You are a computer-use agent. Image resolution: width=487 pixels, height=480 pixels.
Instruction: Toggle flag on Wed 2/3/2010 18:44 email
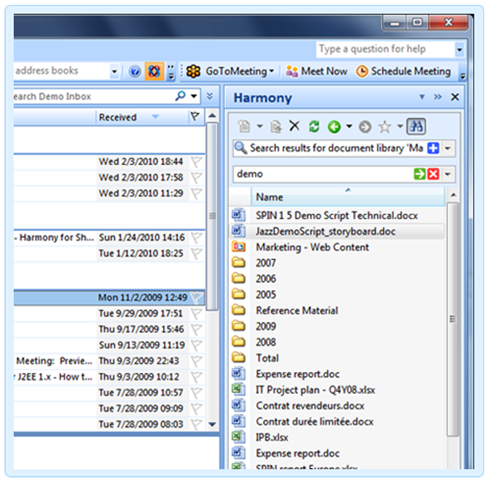click(x=196, y=162)
